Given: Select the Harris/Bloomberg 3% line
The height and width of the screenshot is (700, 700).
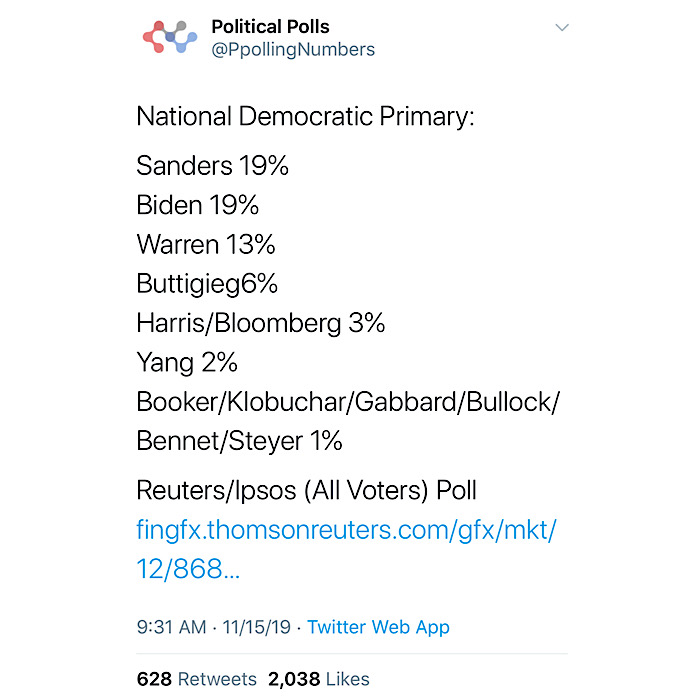Looking at the screenshot, I should pos(261,323).
